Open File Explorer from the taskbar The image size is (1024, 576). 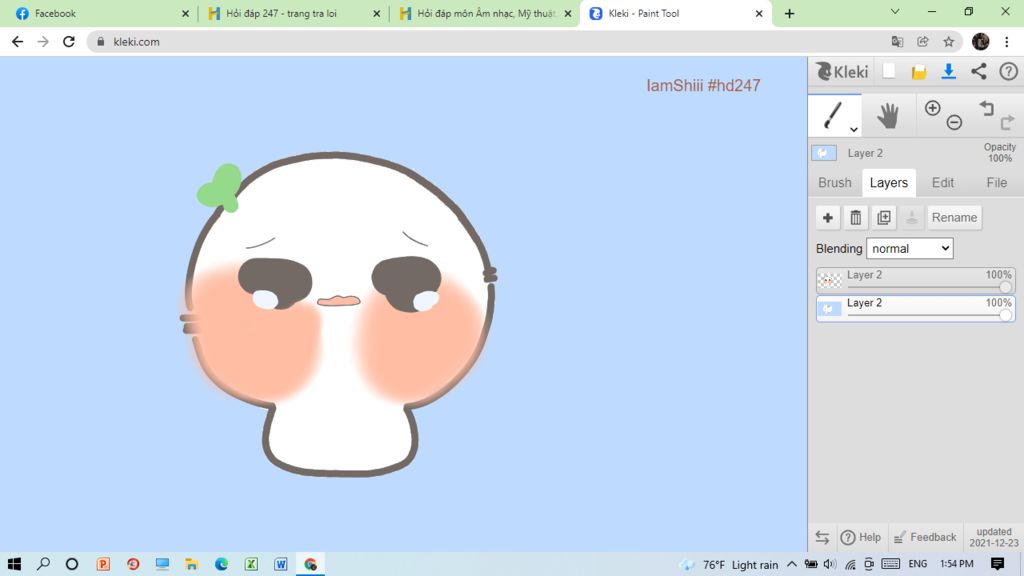(191, 564)
